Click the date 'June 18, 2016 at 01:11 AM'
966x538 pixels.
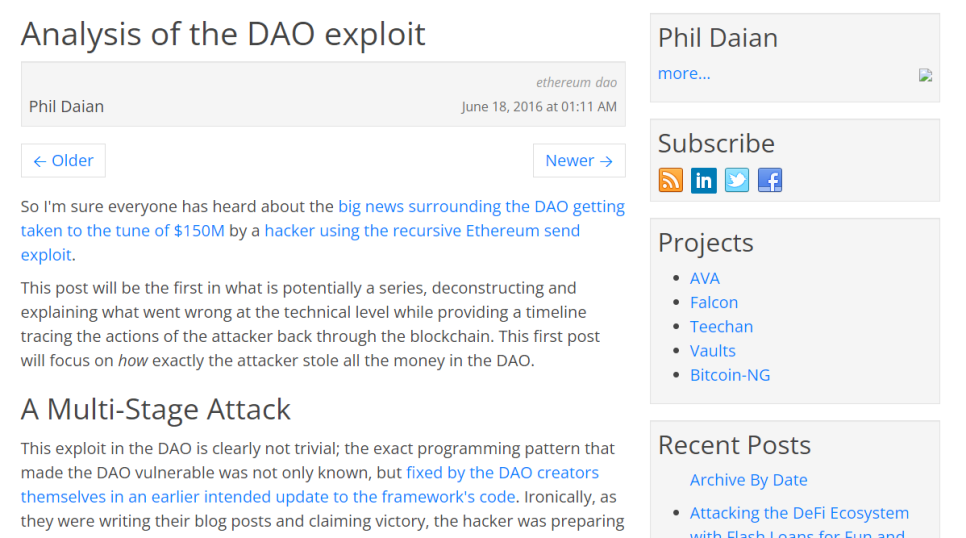click(539, 107)
